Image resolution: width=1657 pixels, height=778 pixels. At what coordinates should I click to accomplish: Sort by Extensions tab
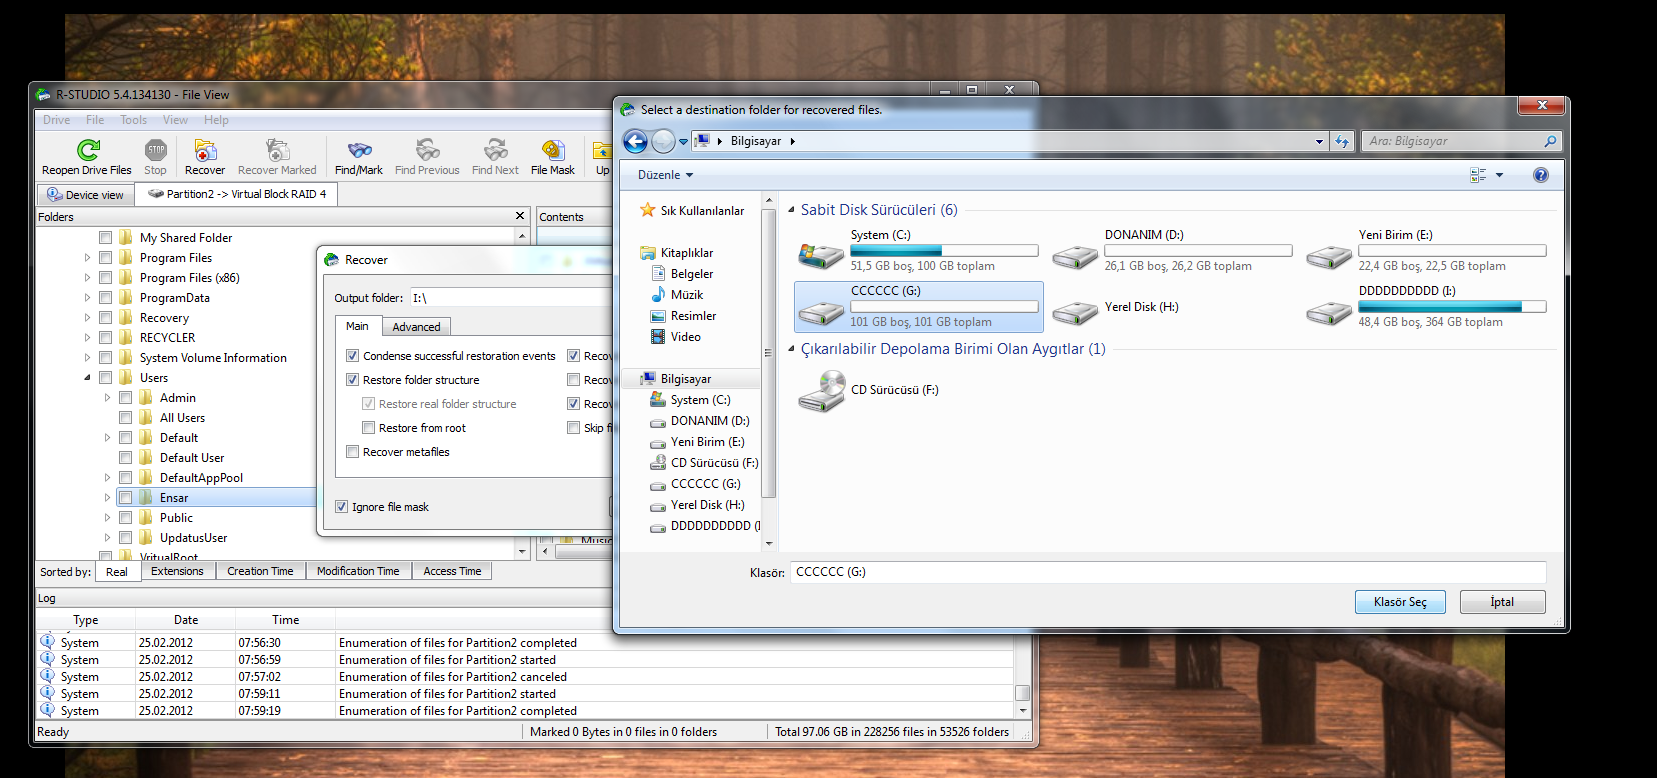177,571
